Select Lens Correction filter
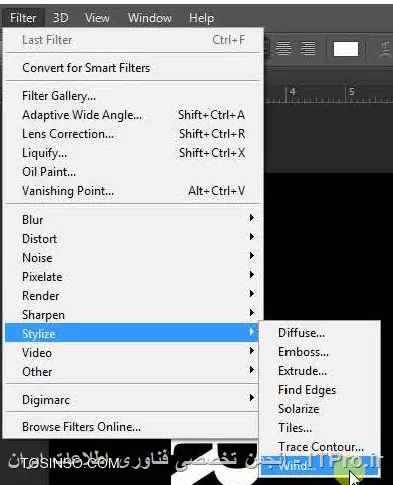 (x=132, y=134)
